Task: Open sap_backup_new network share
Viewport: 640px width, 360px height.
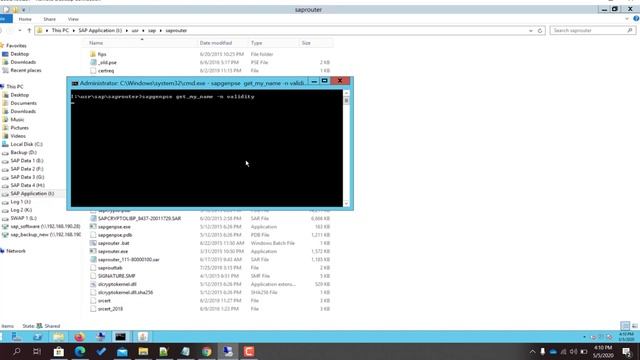Action: coord(45,235)
